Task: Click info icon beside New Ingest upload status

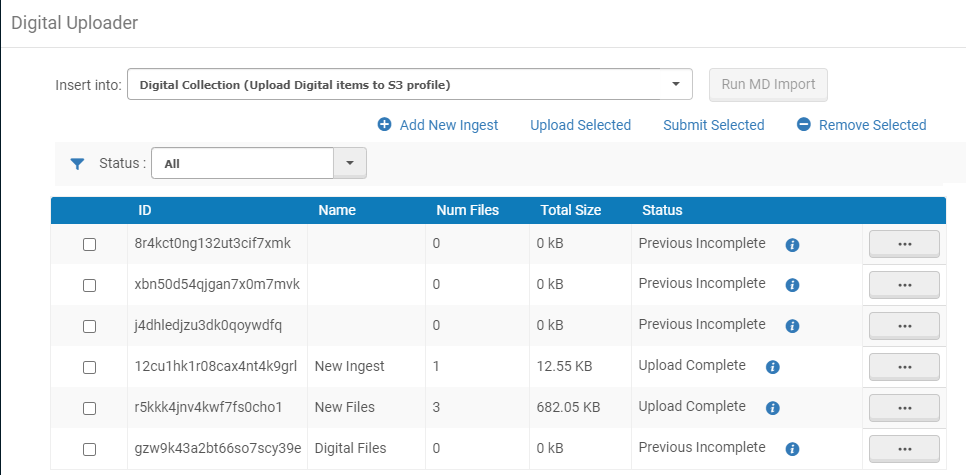Action: pos(772,367)
